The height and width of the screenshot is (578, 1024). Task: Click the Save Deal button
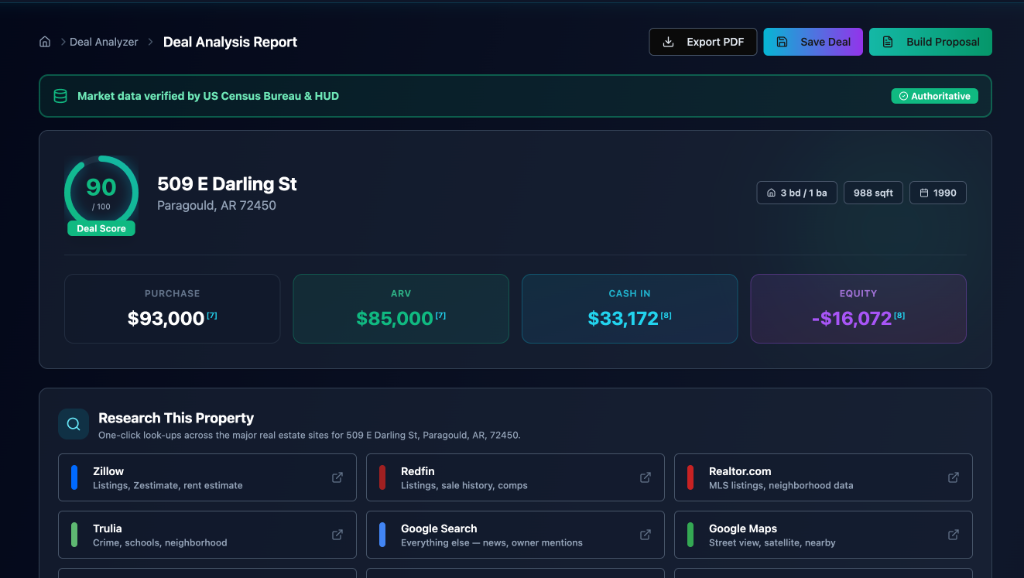pyautogui.click(x=813, y=42)
